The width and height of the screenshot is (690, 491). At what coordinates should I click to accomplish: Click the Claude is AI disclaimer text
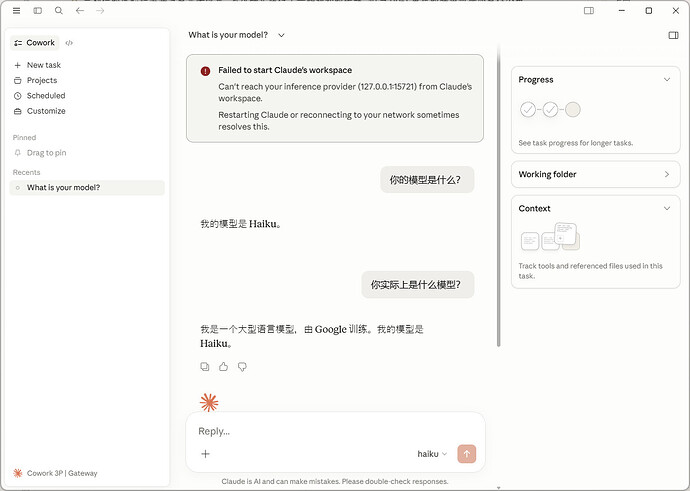click(334, 481)
